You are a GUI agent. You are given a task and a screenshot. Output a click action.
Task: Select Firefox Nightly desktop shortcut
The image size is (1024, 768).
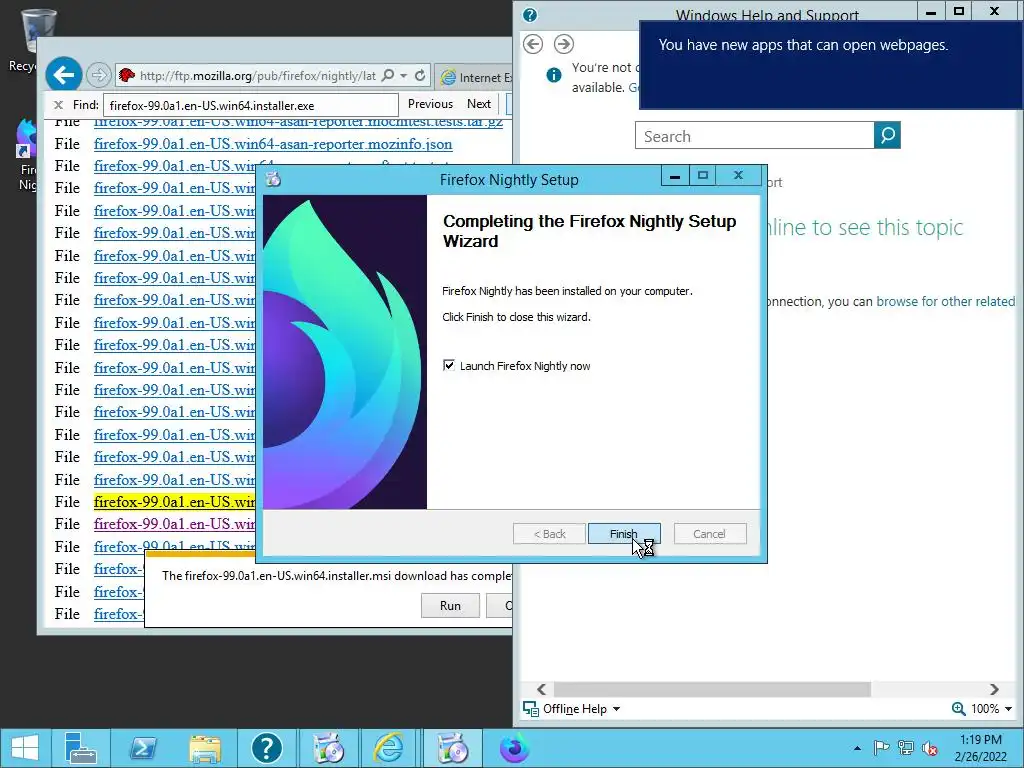[27, 155]
